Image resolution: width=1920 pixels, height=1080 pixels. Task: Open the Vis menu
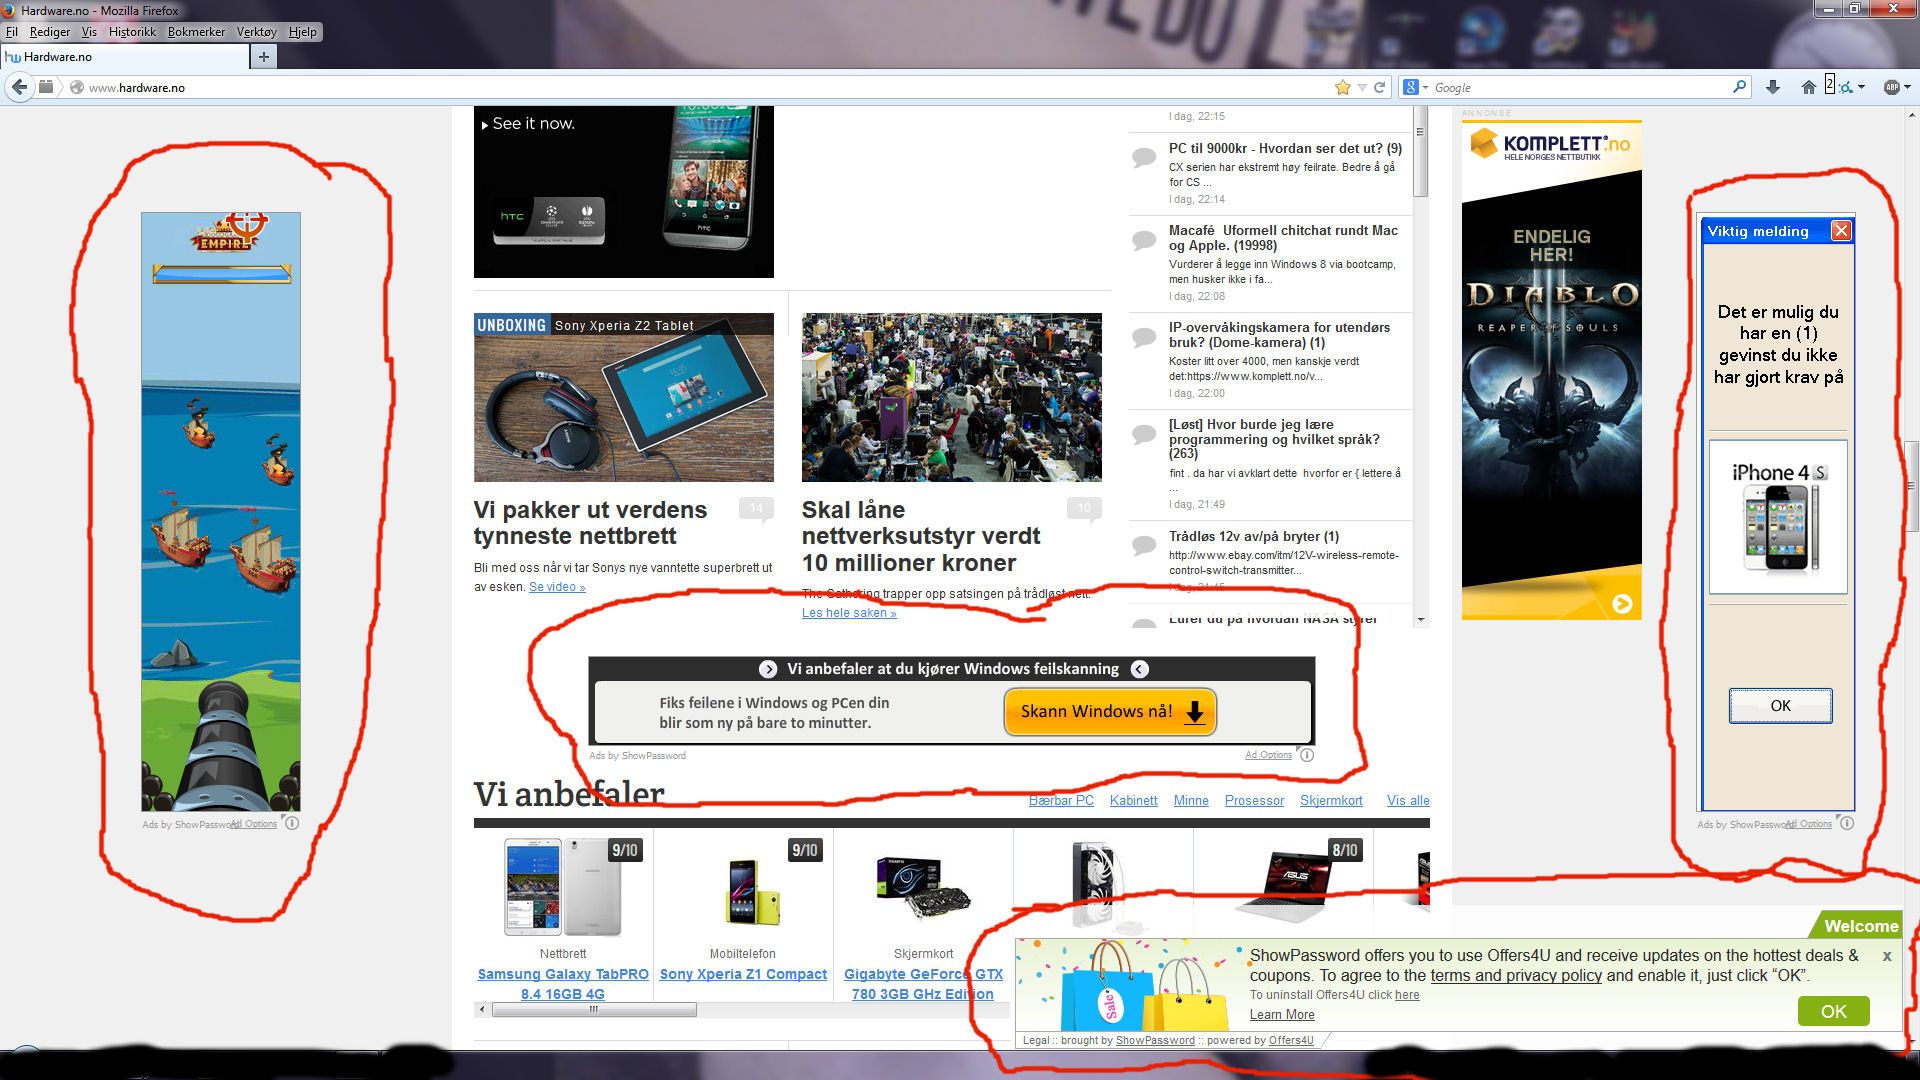(89, 32)
